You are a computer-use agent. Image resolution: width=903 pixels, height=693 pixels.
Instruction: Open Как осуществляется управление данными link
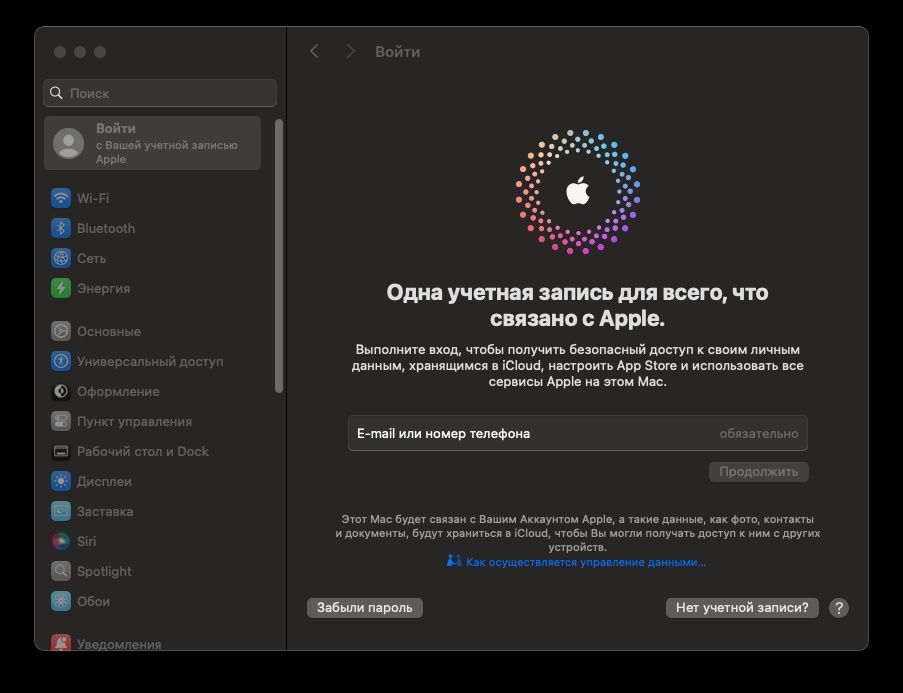coord(586,562)
